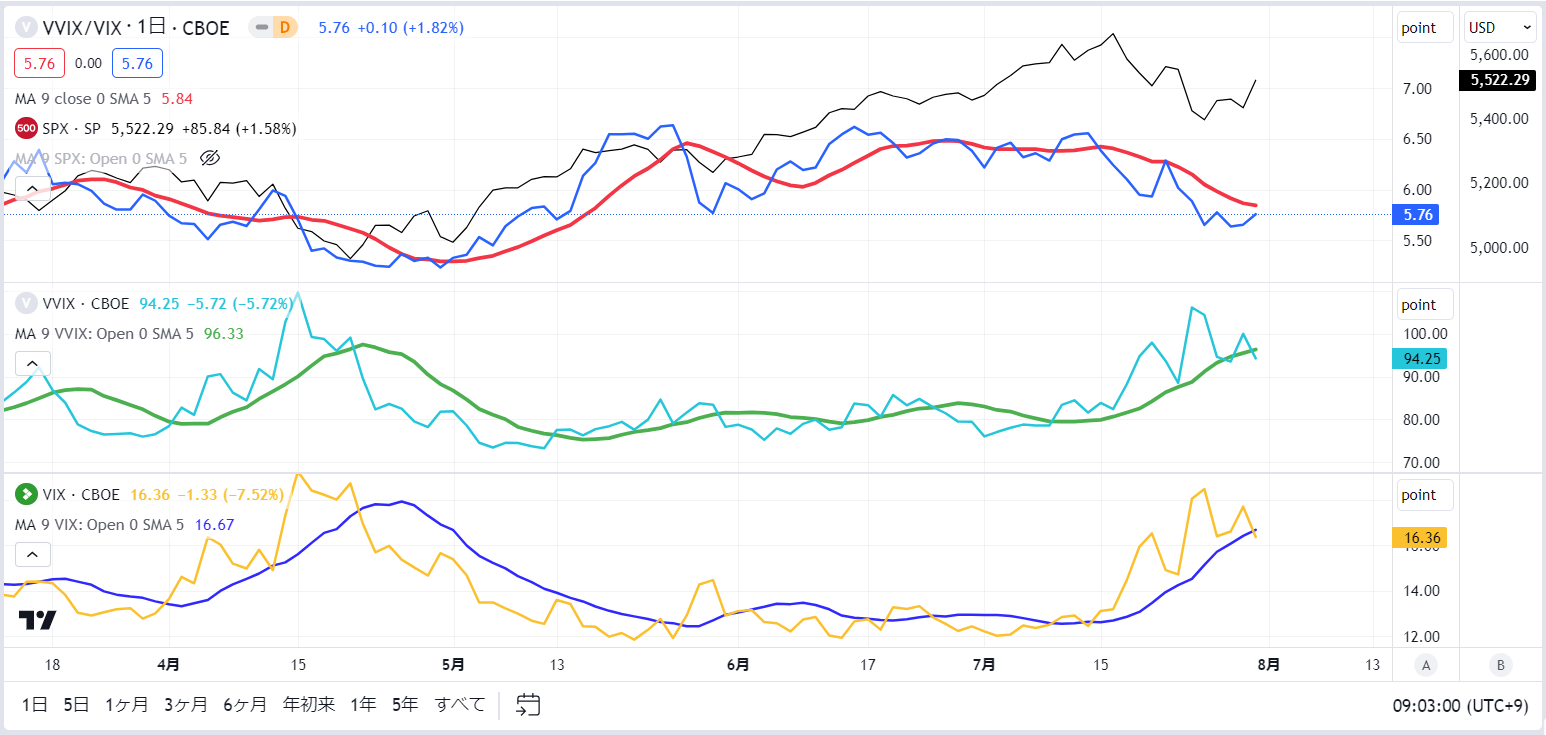Collapse the top pane legend chevron
Image resolution: width=1546 pixels, height=735 pixels.
click(32, 188)
